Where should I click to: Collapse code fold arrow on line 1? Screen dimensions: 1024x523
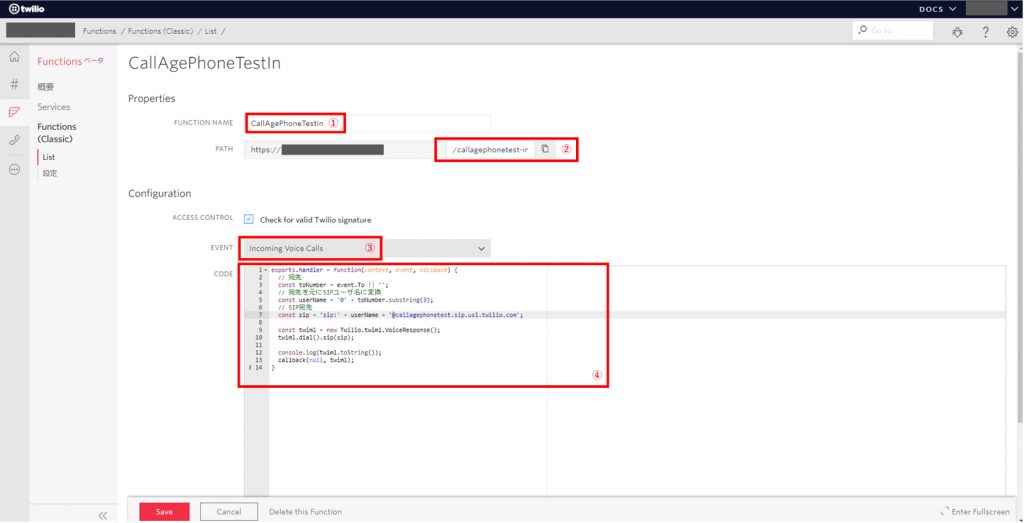tap(265, 270)
